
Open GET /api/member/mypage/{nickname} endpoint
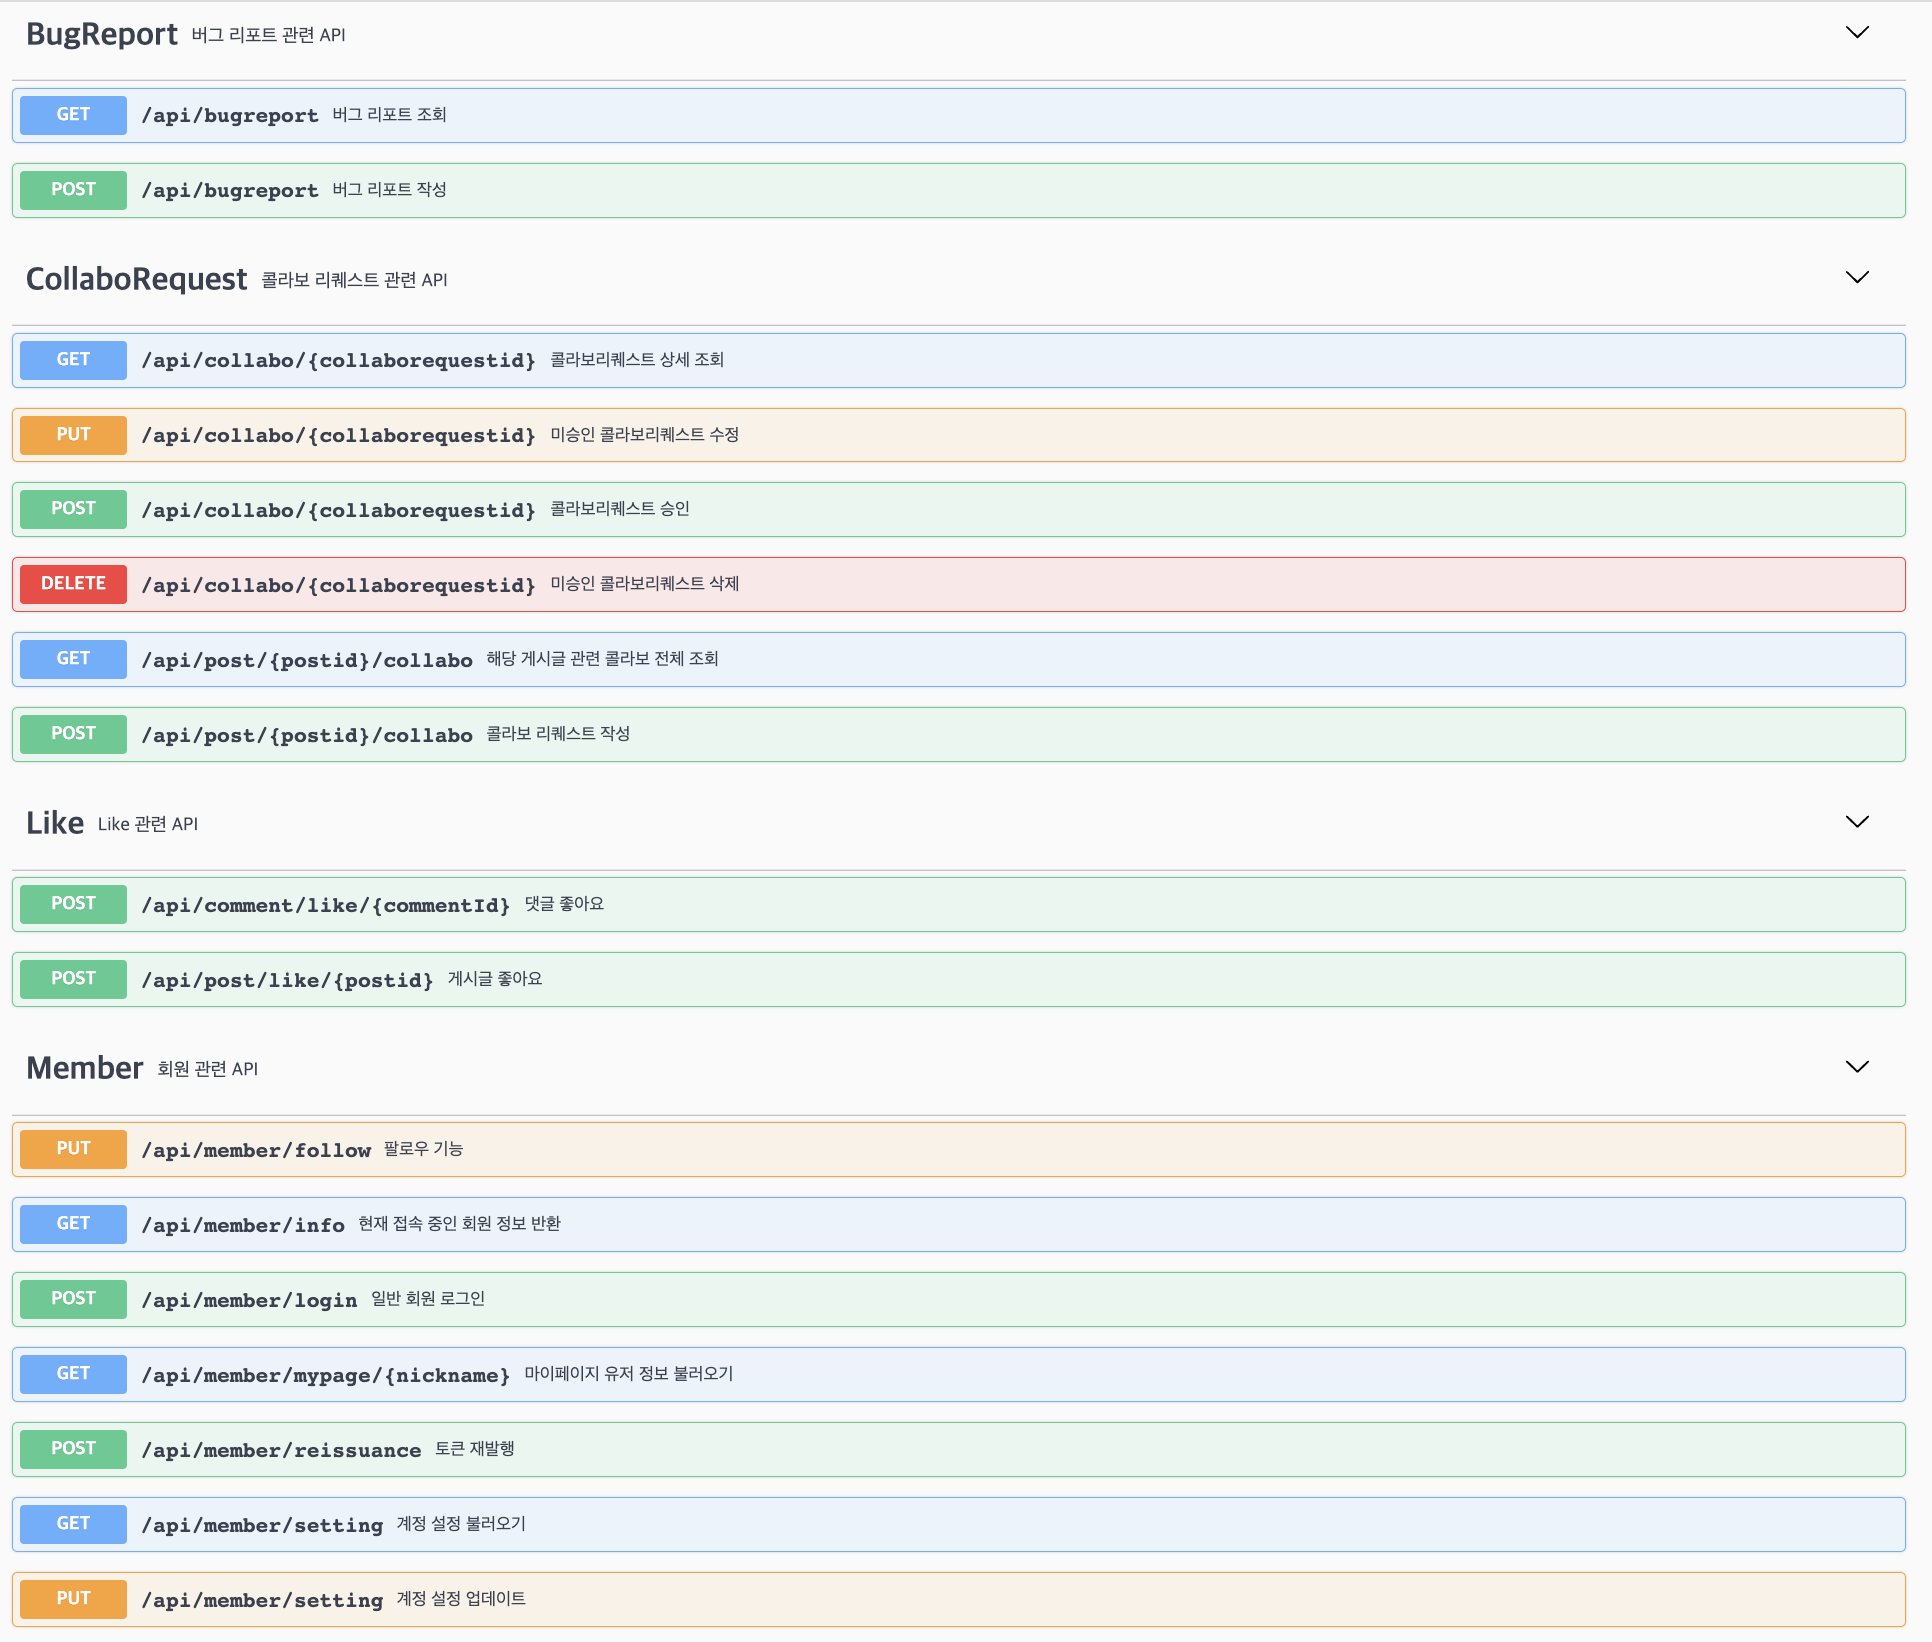point(325,1375)
